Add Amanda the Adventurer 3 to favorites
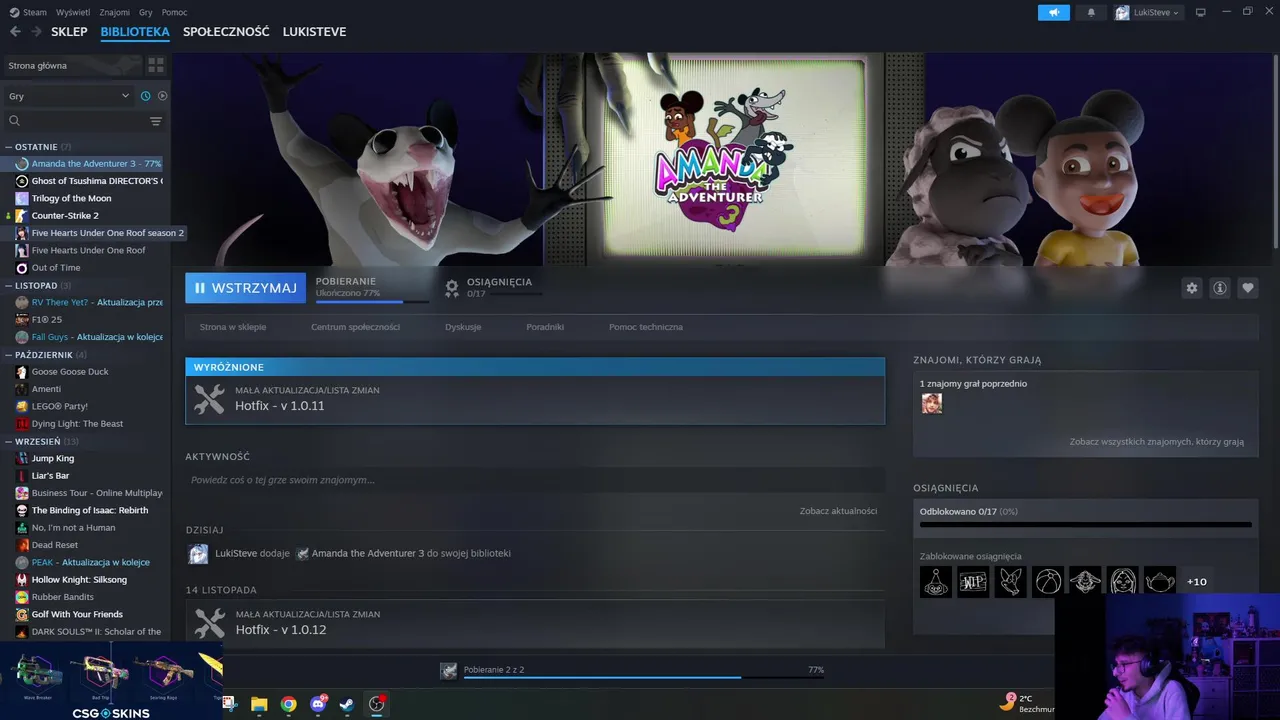 (1248, 288)
